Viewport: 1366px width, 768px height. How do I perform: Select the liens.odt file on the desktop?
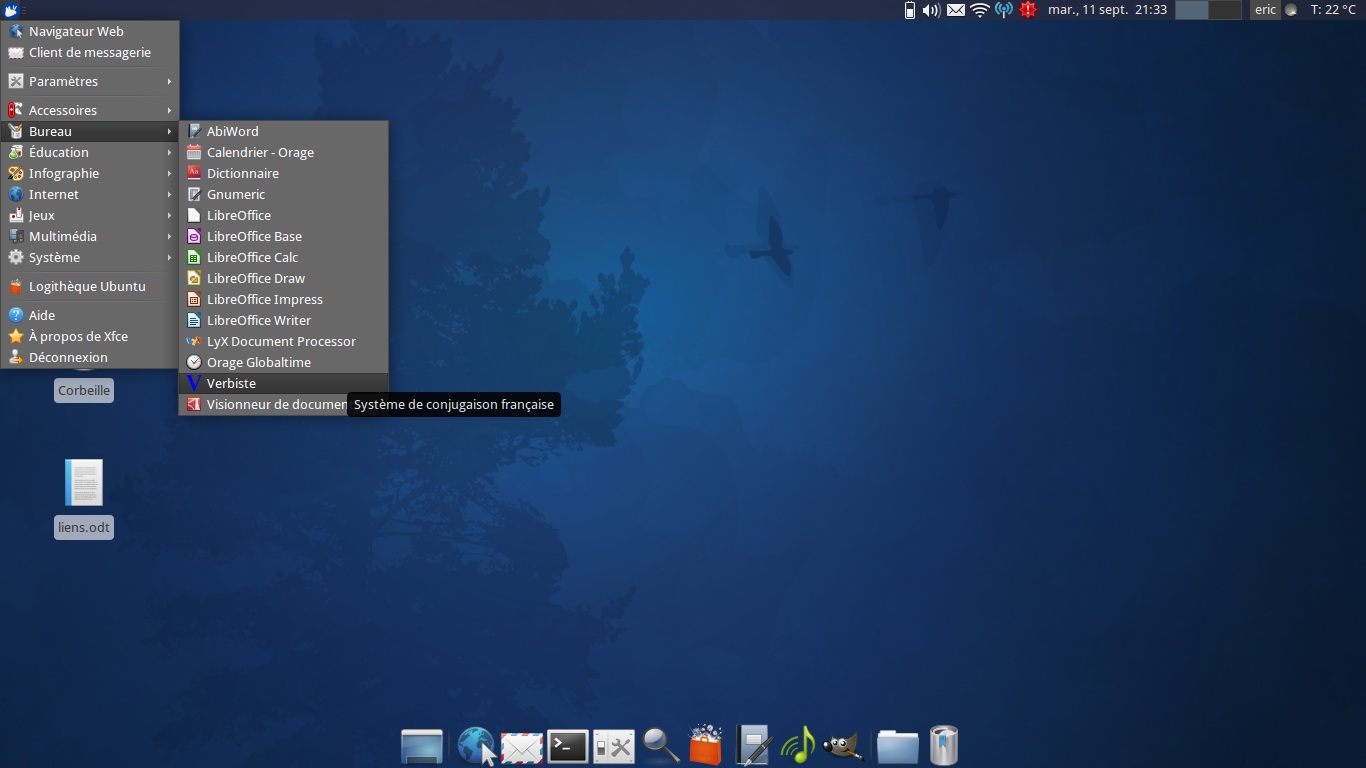coord(84,498)
